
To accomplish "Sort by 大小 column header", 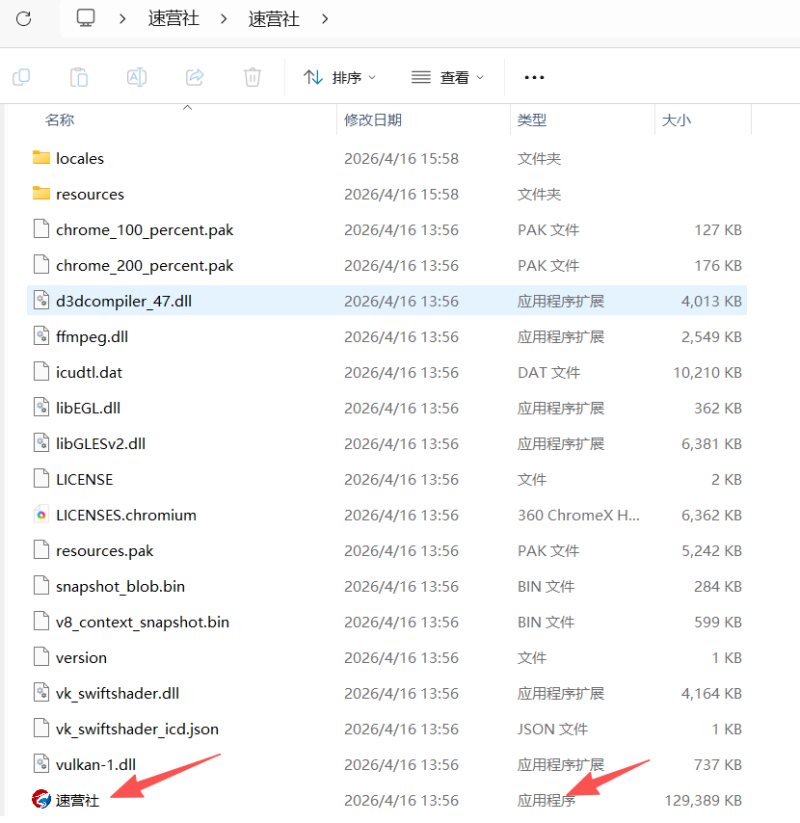I will (x=676, y=120).
